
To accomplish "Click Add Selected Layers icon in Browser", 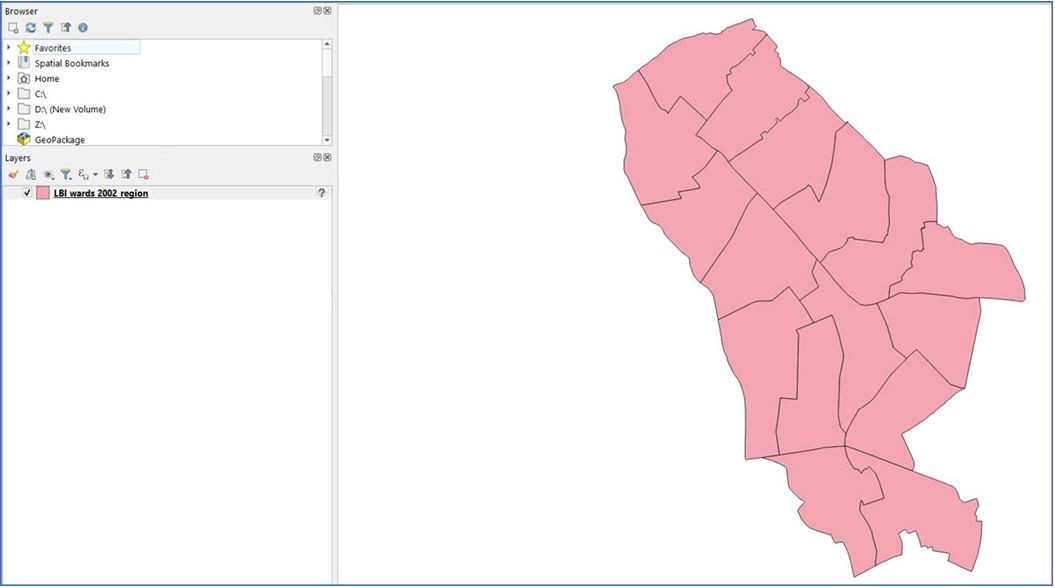I will pos(13,28).
